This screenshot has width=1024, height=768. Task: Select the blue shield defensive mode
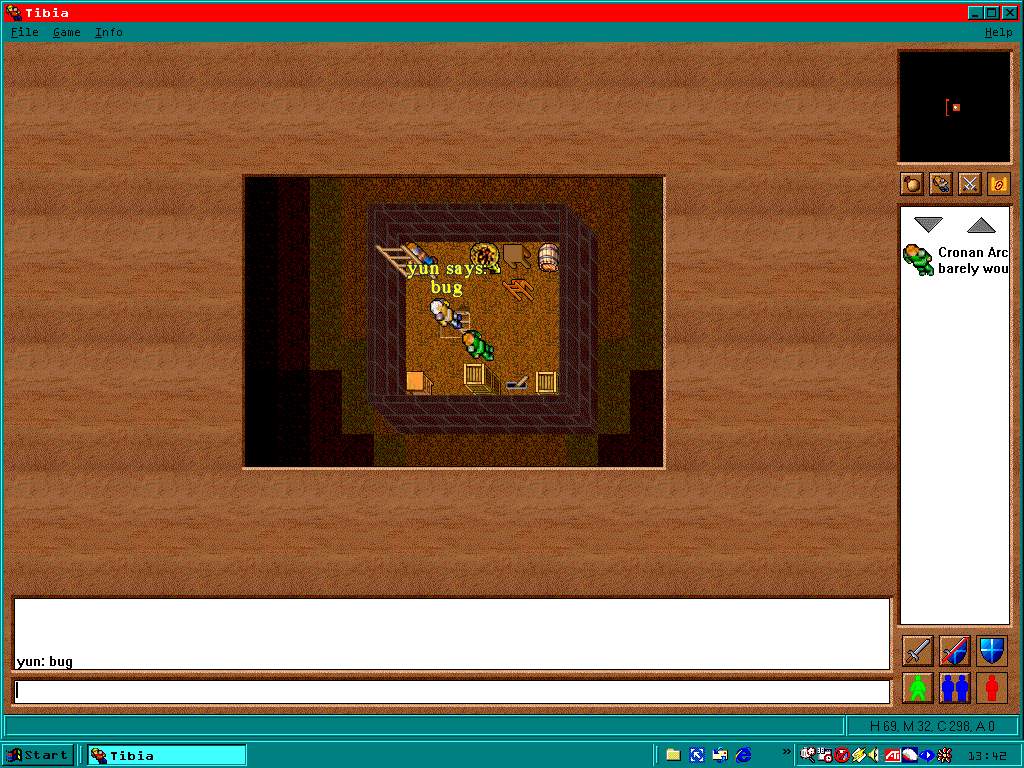992,651
